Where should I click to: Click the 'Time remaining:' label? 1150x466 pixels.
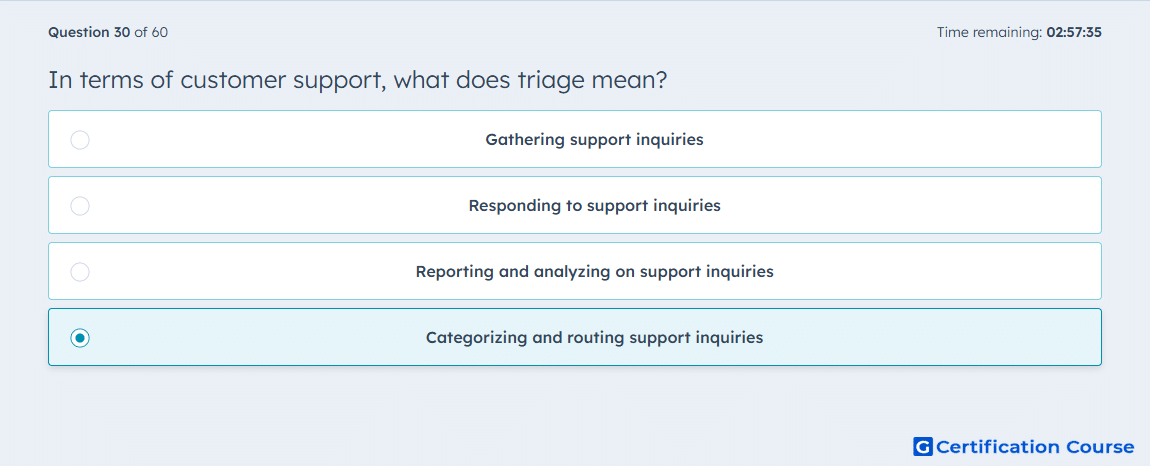(989, 32)
